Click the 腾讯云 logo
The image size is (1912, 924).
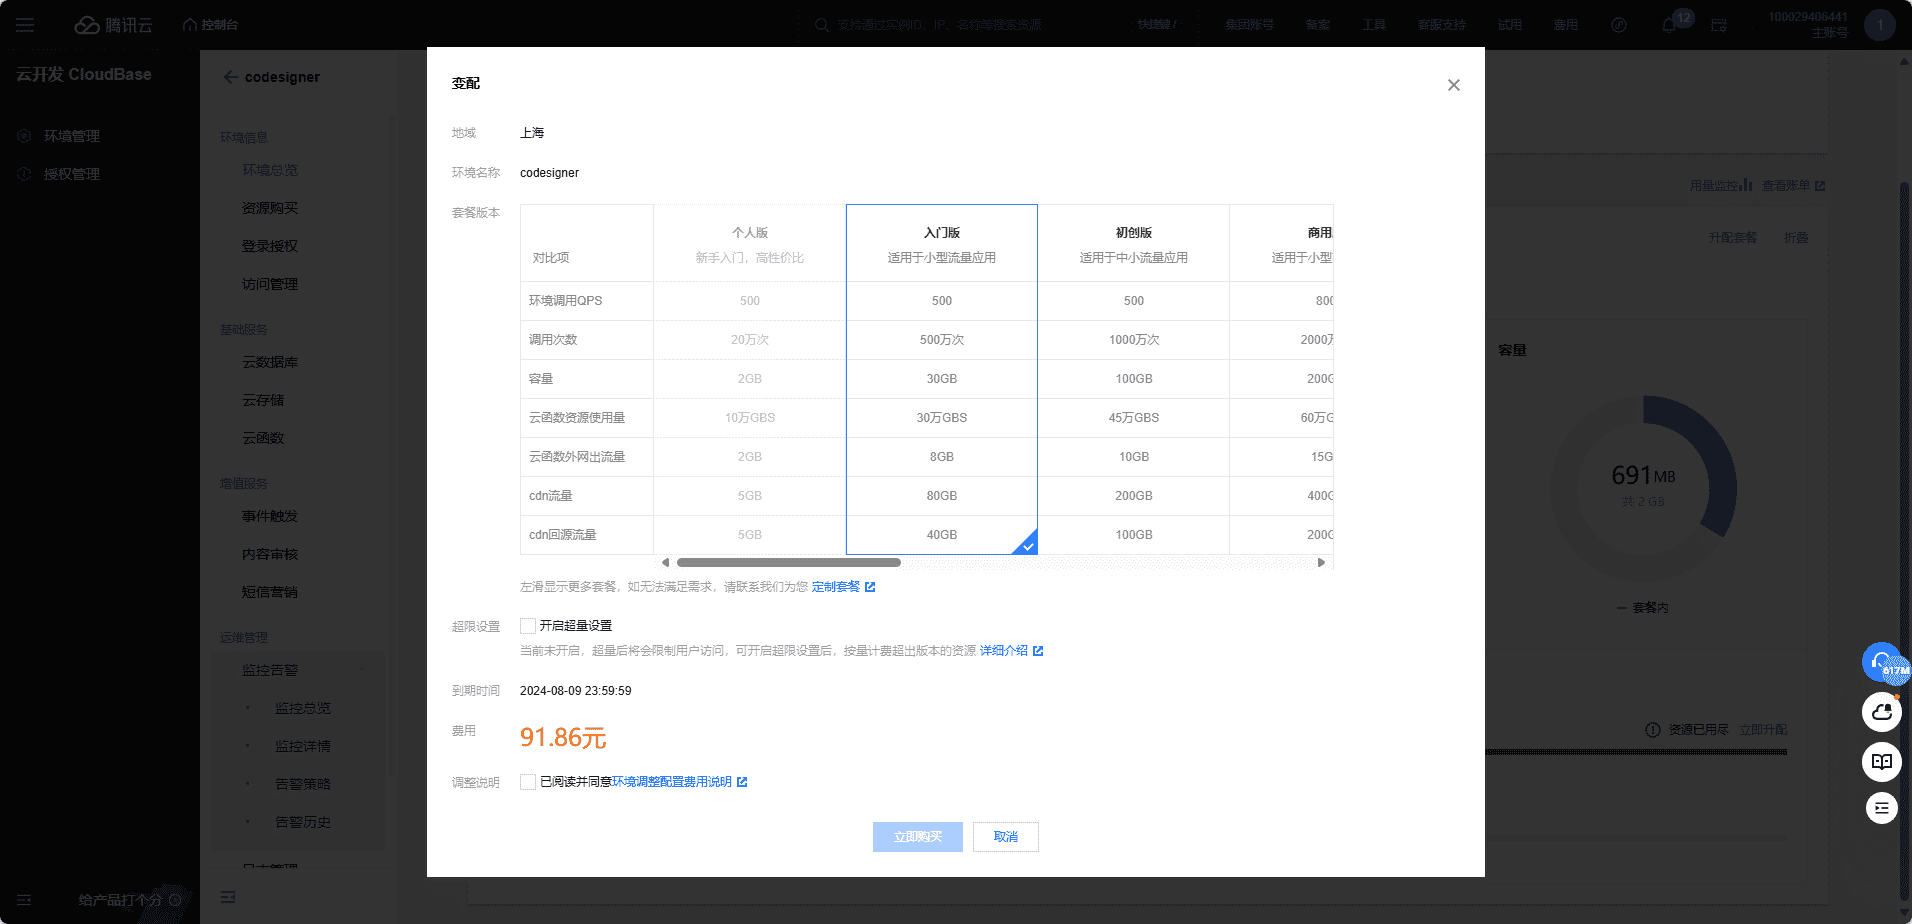(x=114, y=25)
